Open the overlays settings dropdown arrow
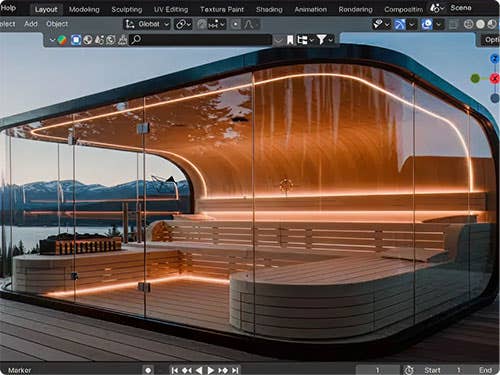This screenshot has width=500, height=375. point(439,24)
